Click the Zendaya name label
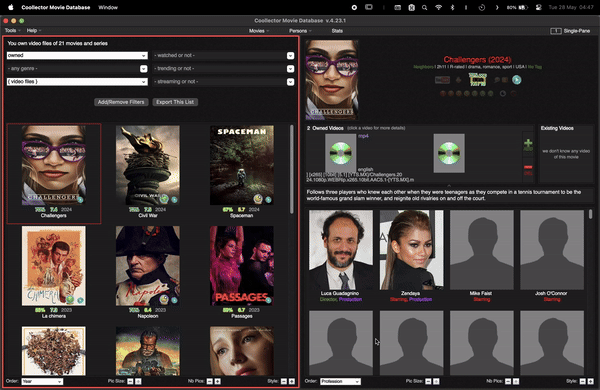 [410, 293]
